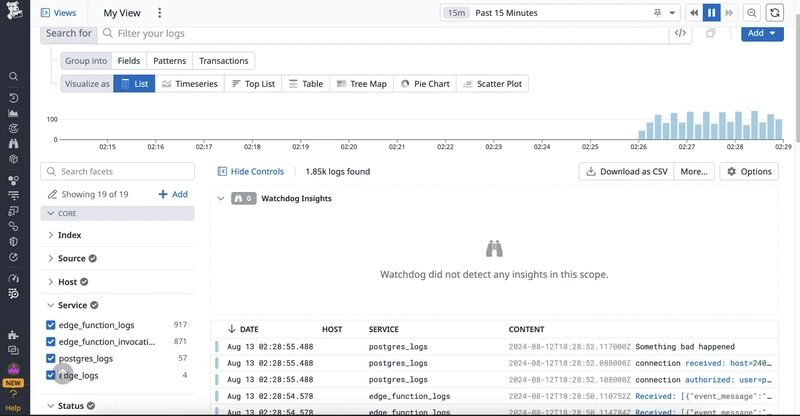Open the user avatar in sidebar
This screenshot has width=800, height=416.
click(x=14, y=369)
